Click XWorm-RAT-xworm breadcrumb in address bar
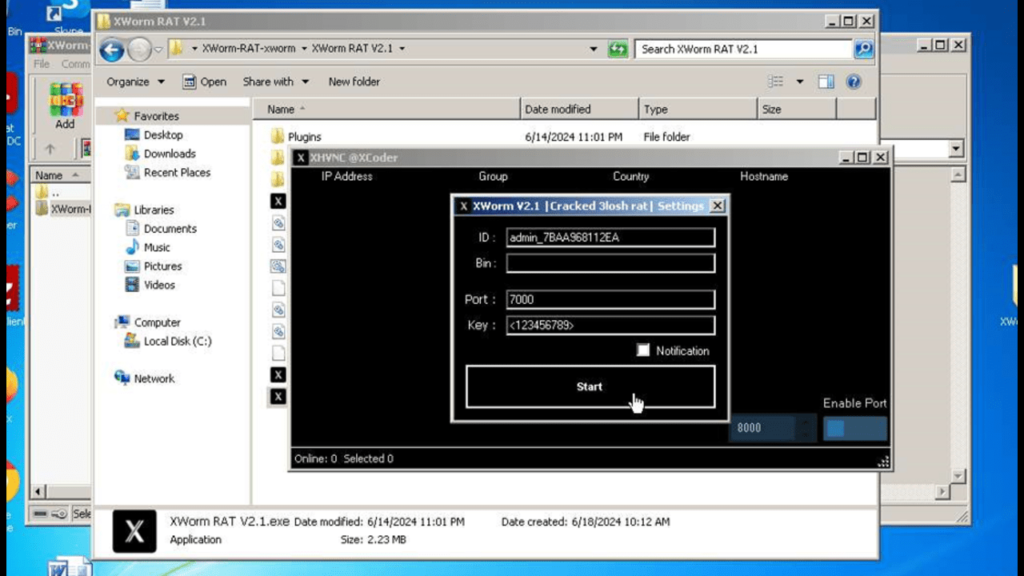 (x=249, y=48)
